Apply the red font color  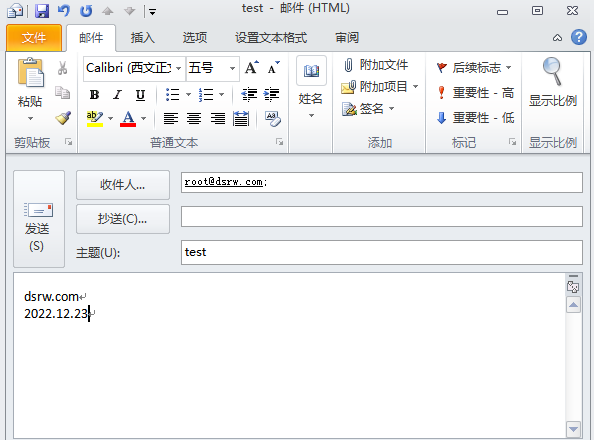tap(128, 119)
